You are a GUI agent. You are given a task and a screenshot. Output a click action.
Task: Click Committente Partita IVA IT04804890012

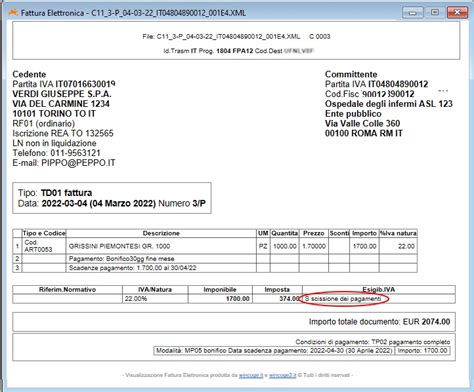click(x=376, y=84)
